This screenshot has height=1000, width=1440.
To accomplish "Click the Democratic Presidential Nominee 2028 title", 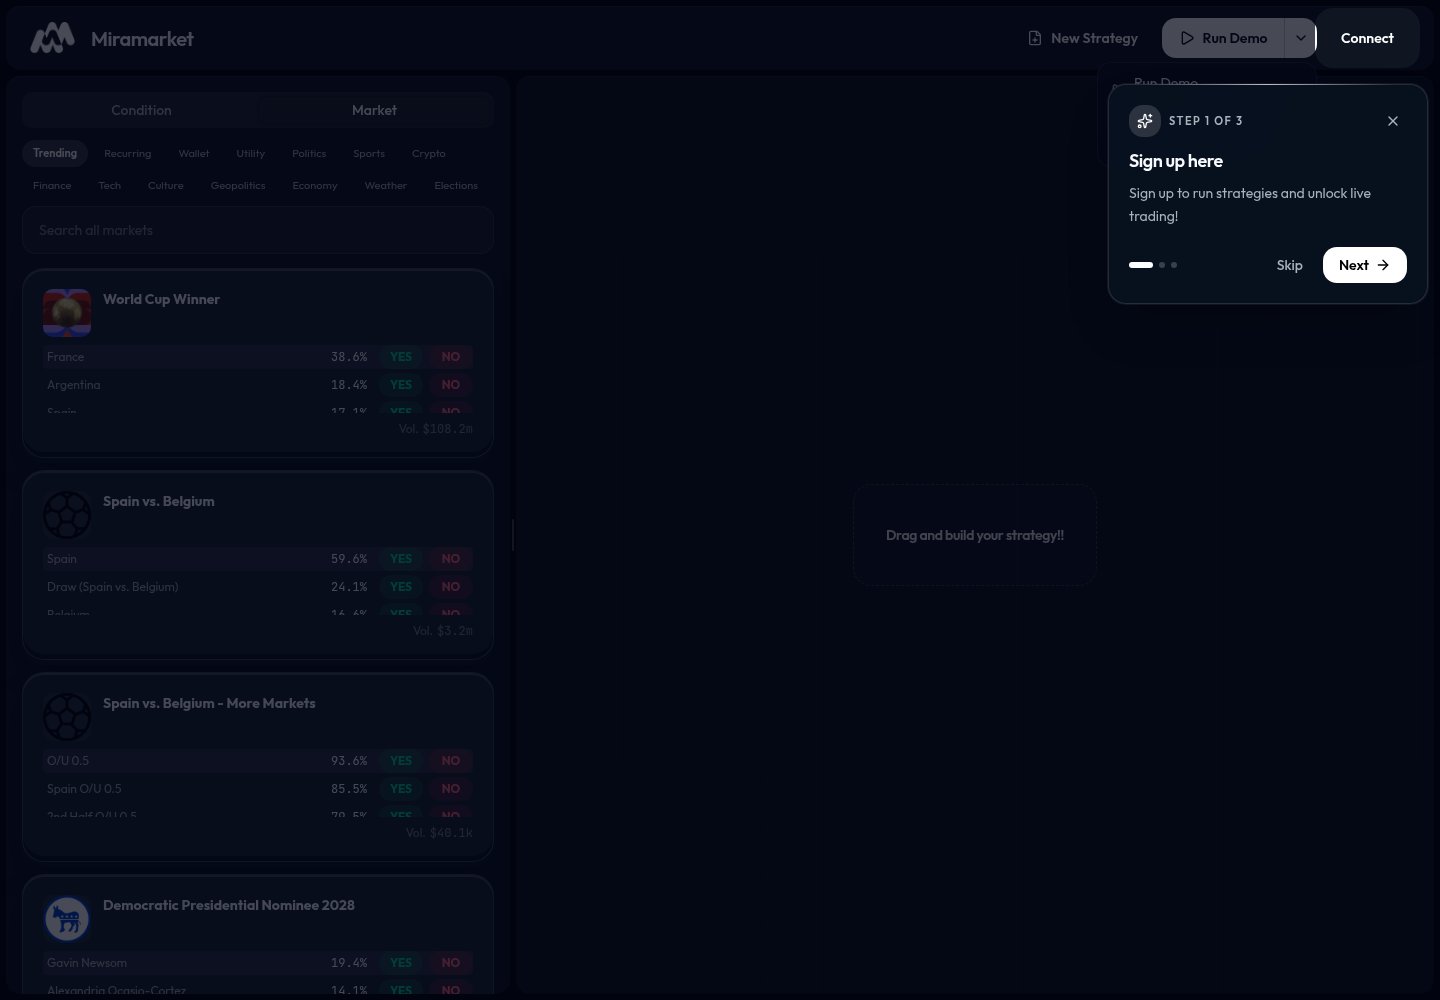I will 229,905.
